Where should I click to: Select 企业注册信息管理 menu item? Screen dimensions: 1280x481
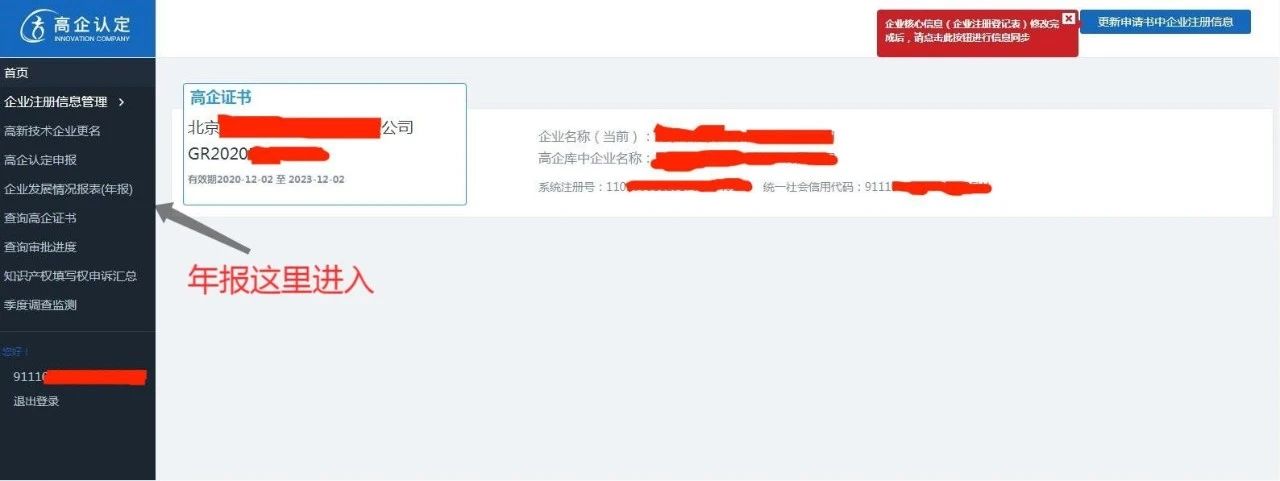pyautogui.click(x=55, y=102)
